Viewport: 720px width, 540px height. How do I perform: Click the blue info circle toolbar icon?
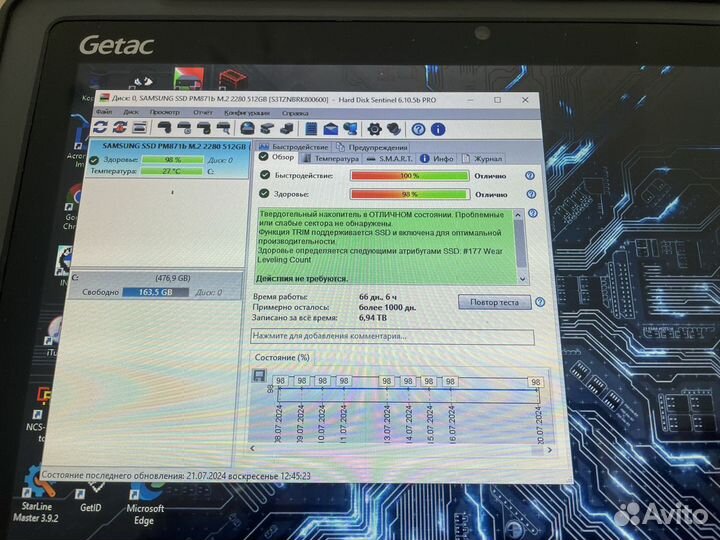(x=438, y=129)
